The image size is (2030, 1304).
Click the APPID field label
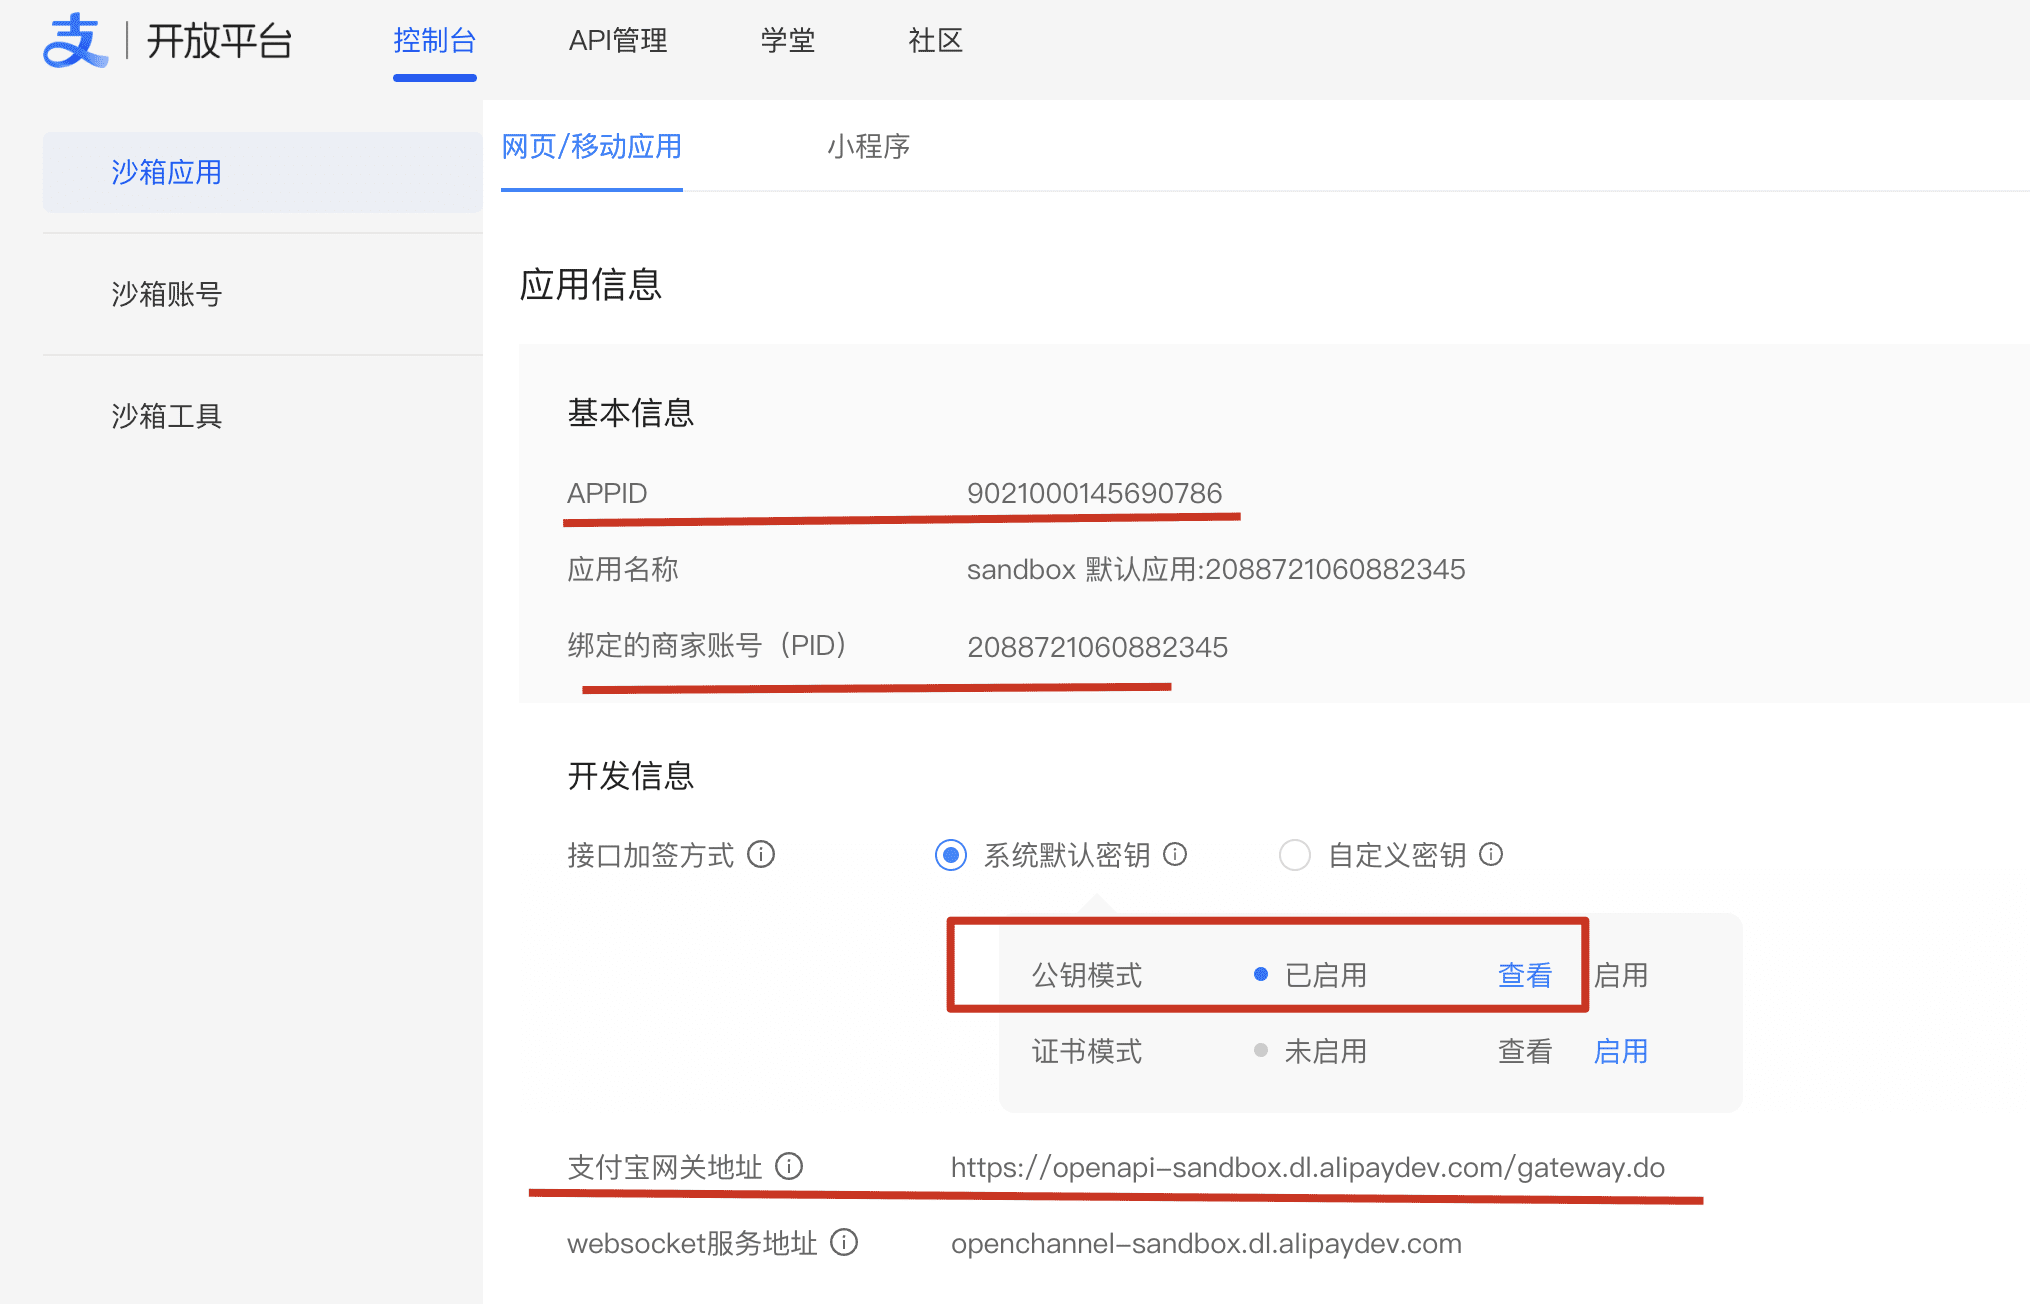coord(607,493)
